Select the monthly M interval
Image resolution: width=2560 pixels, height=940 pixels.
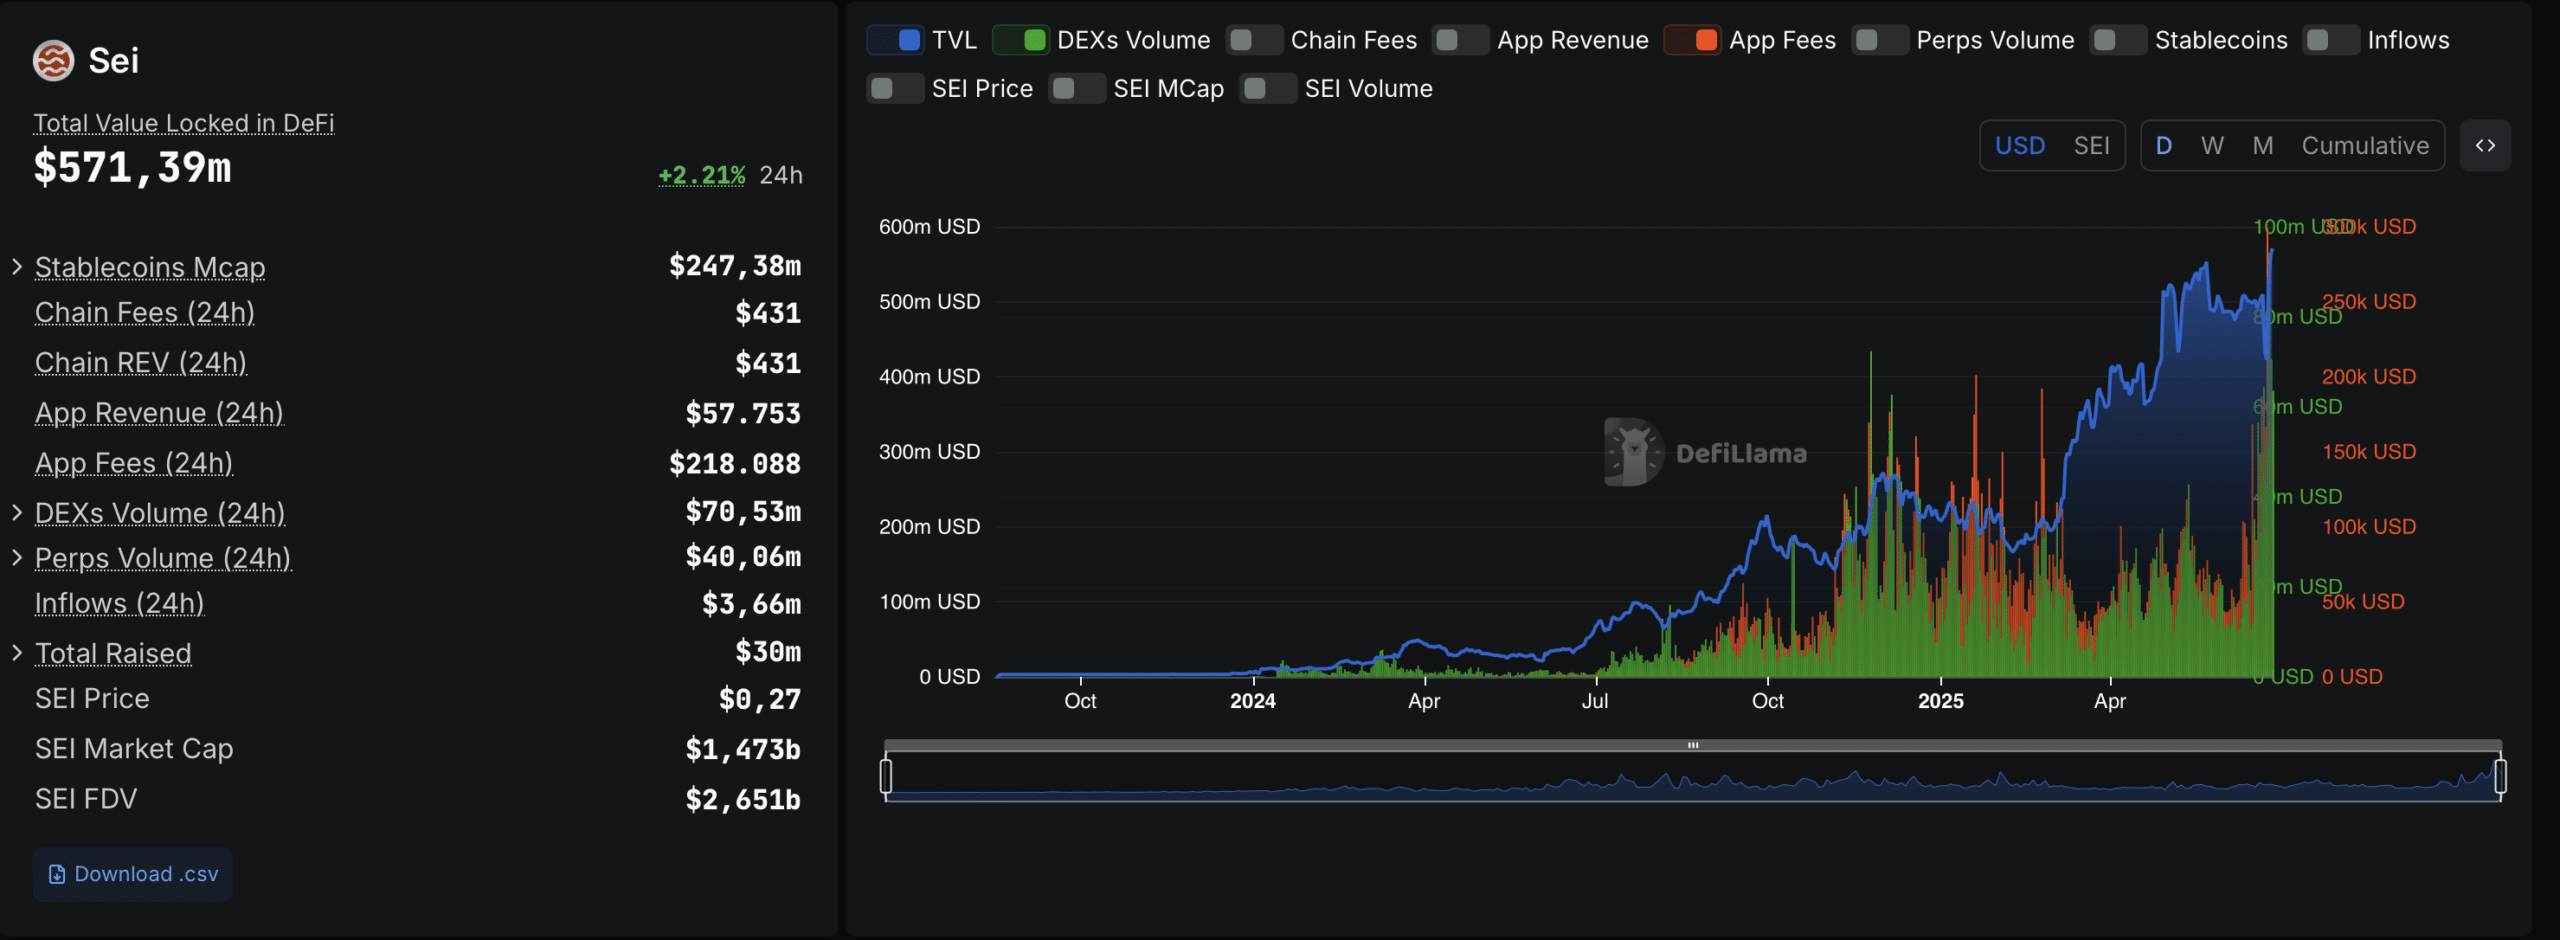click(2263, 146)
